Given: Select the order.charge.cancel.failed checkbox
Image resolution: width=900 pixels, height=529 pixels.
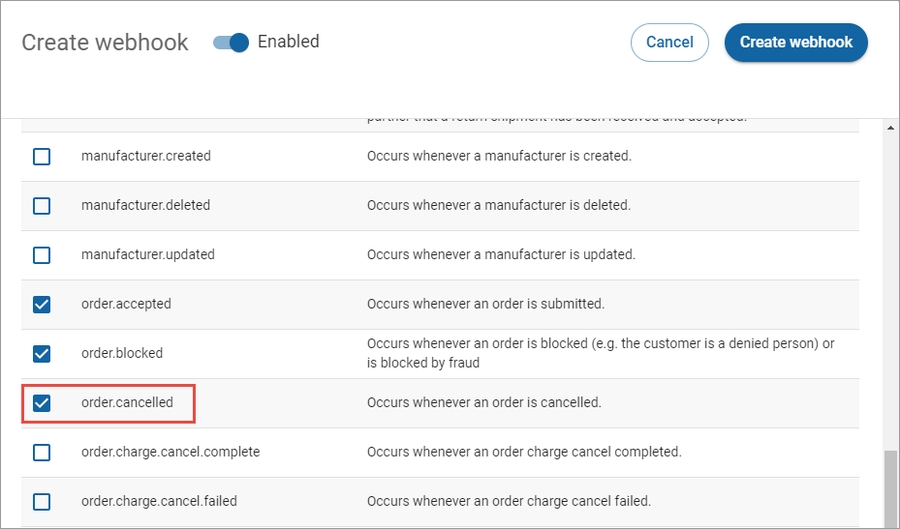Looking at the screenshot, I should pos(42,501).
